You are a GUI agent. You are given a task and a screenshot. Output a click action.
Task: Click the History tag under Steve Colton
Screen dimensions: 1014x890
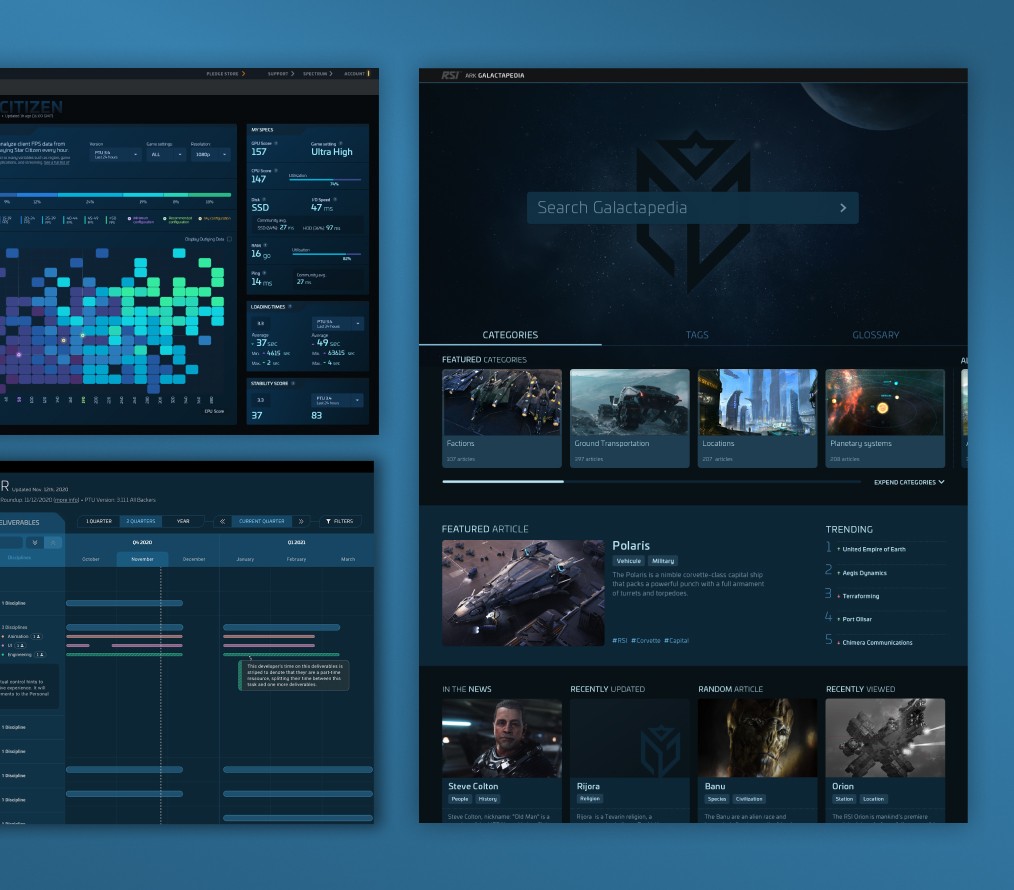[488, 799]
